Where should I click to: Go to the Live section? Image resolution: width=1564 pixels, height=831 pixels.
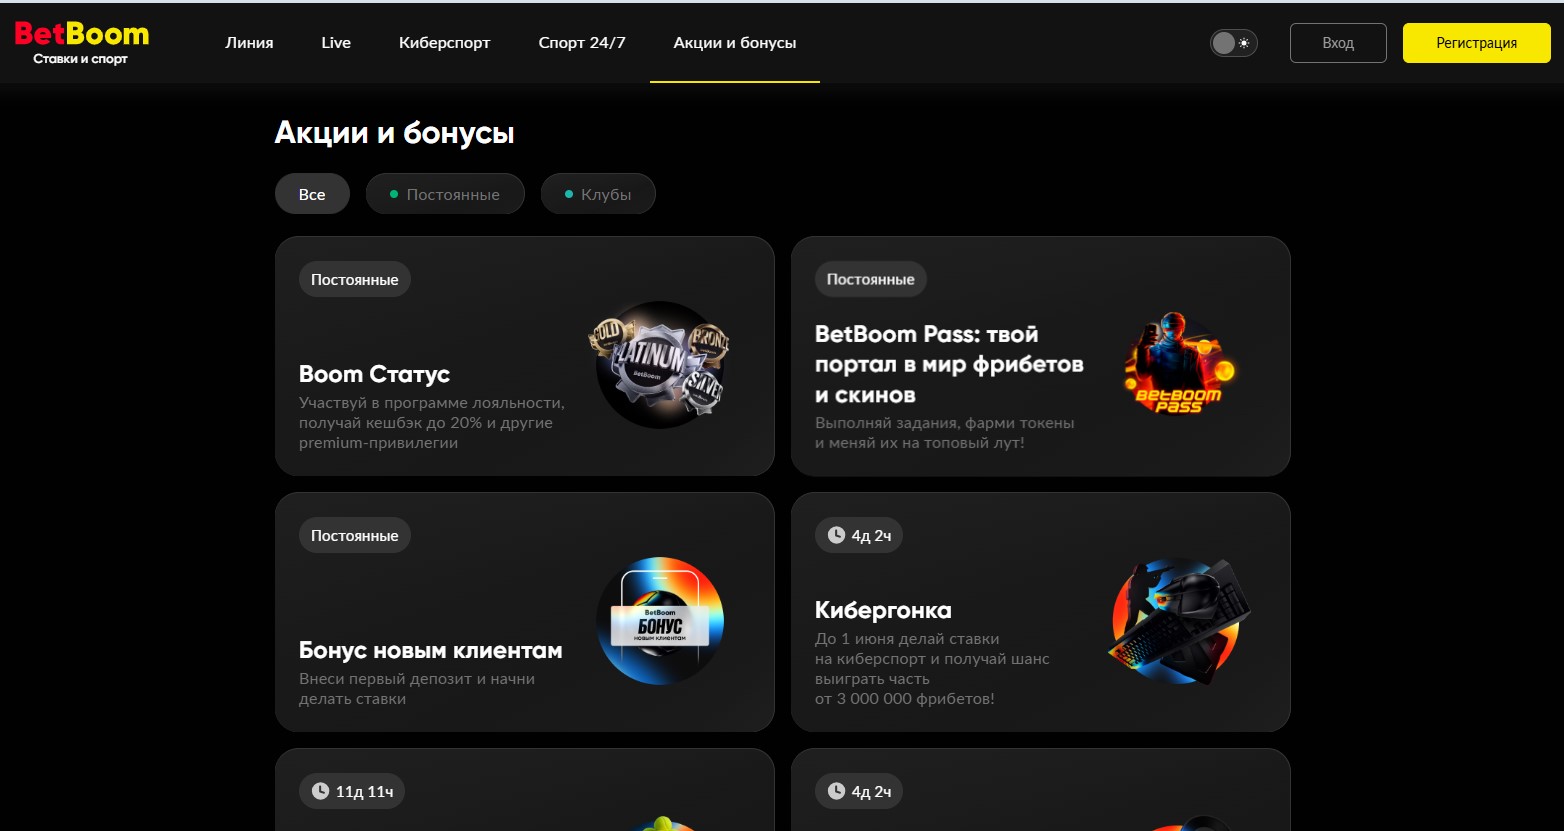[336, 43]
